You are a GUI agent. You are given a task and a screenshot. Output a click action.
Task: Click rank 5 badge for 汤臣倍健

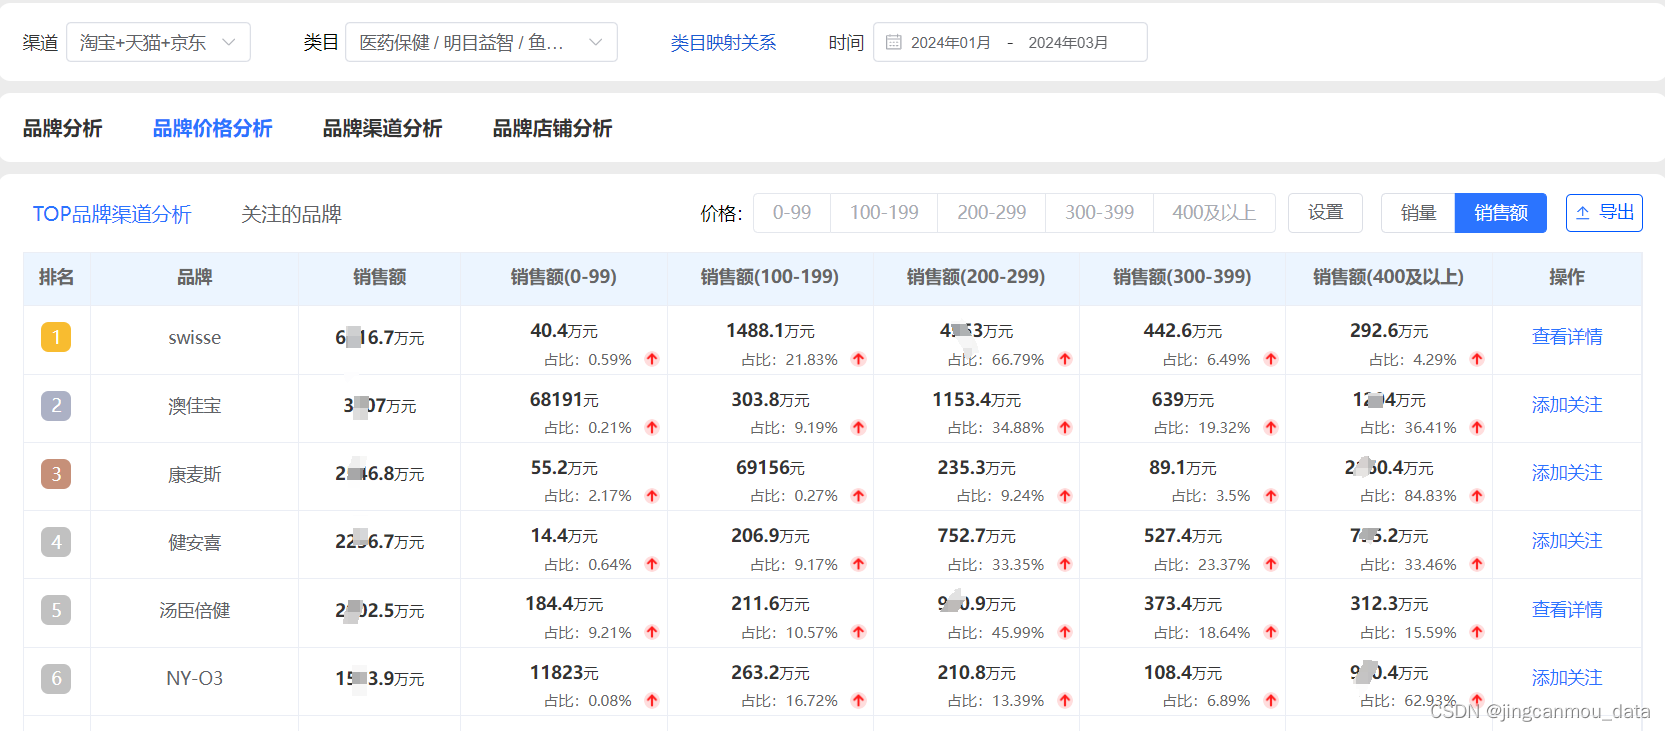pos(56,610)
